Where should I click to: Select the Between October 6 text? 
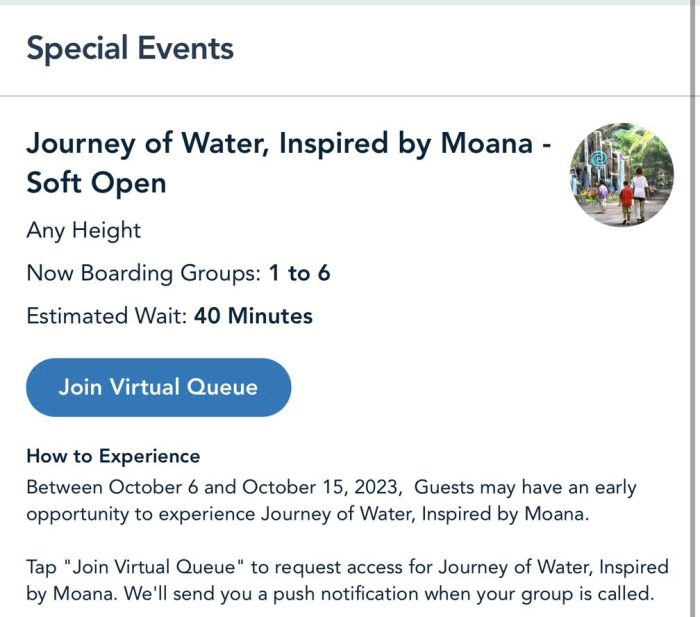pos(112,487)
